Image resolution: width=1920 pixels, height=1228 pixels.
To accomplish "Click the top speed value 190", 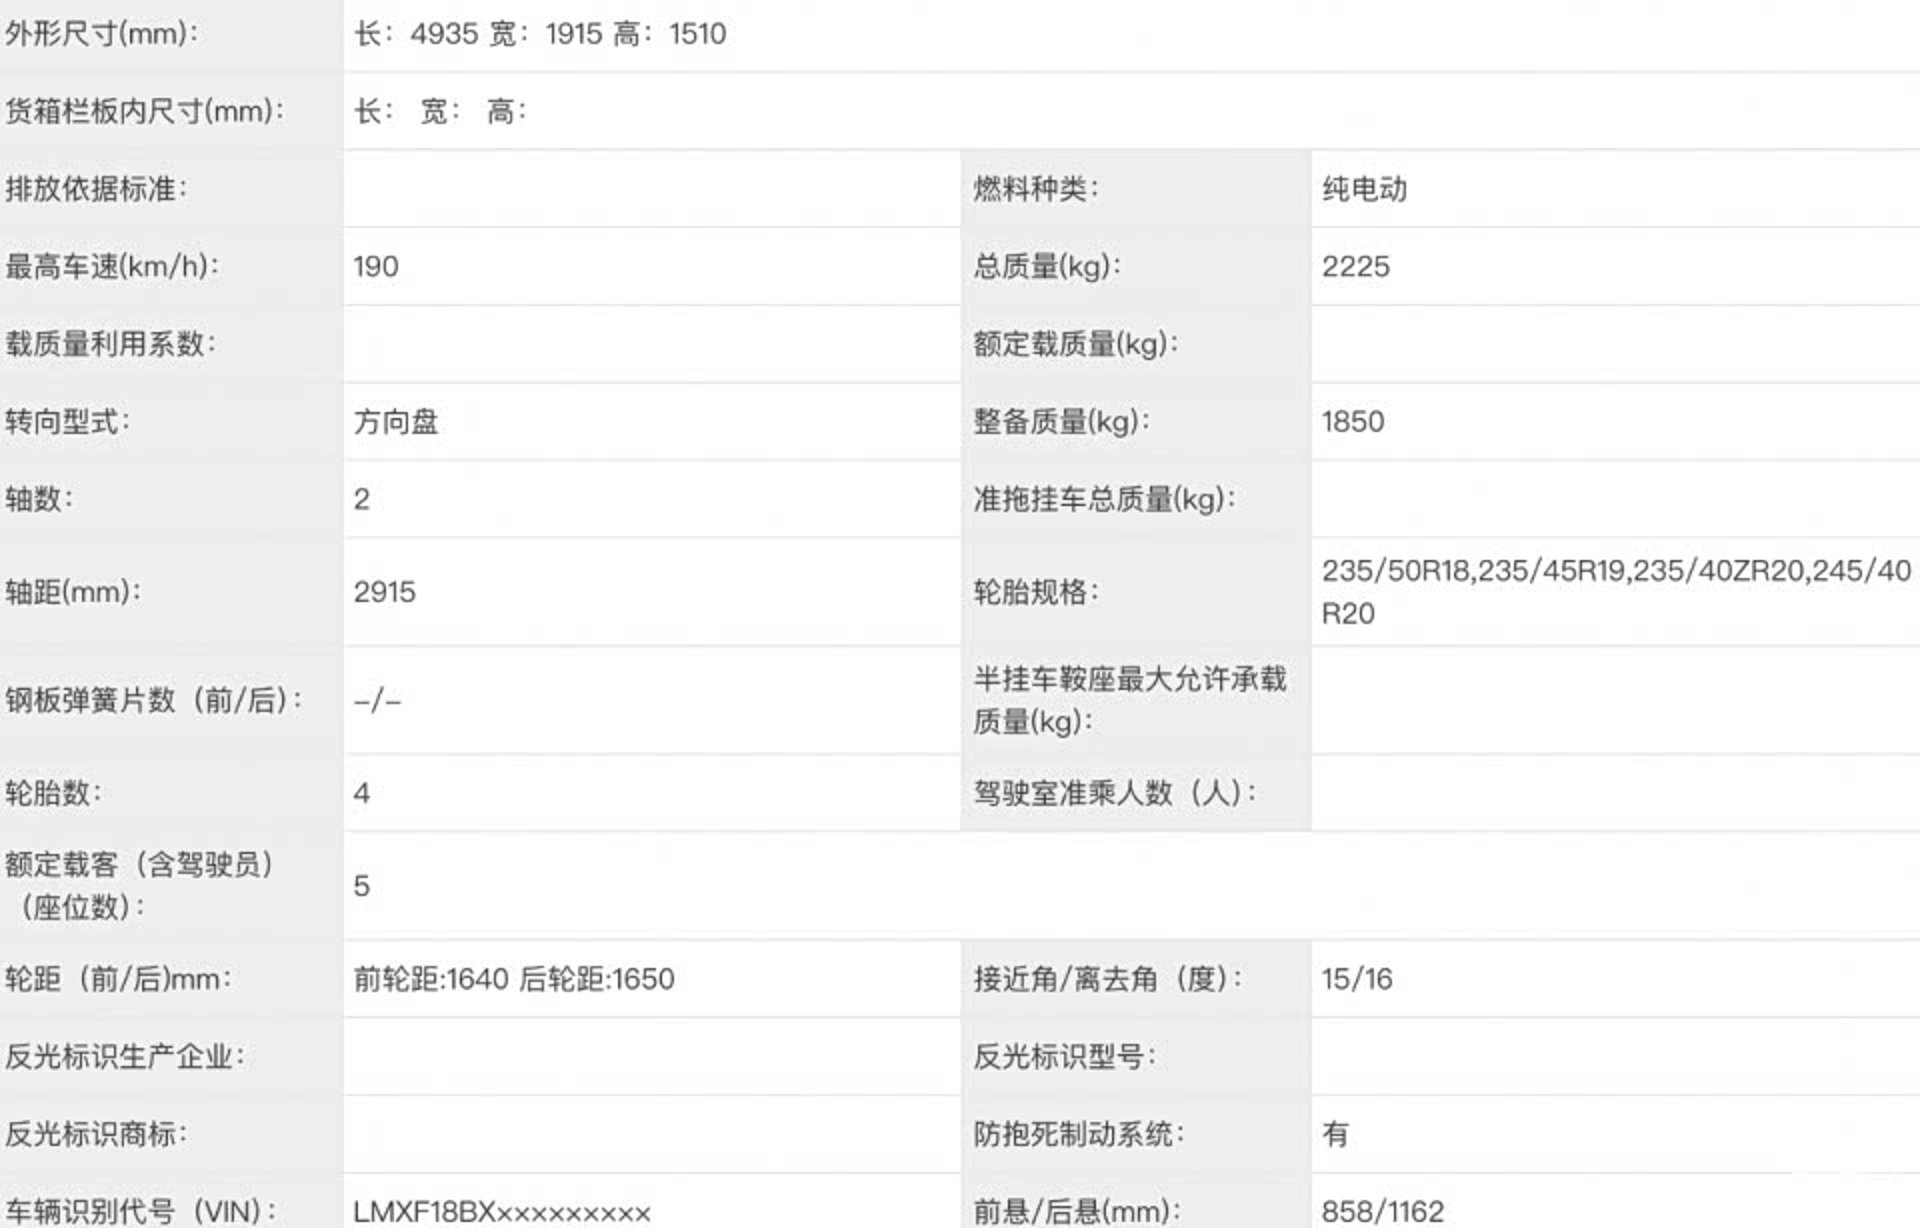I will (x=376, y=267).
